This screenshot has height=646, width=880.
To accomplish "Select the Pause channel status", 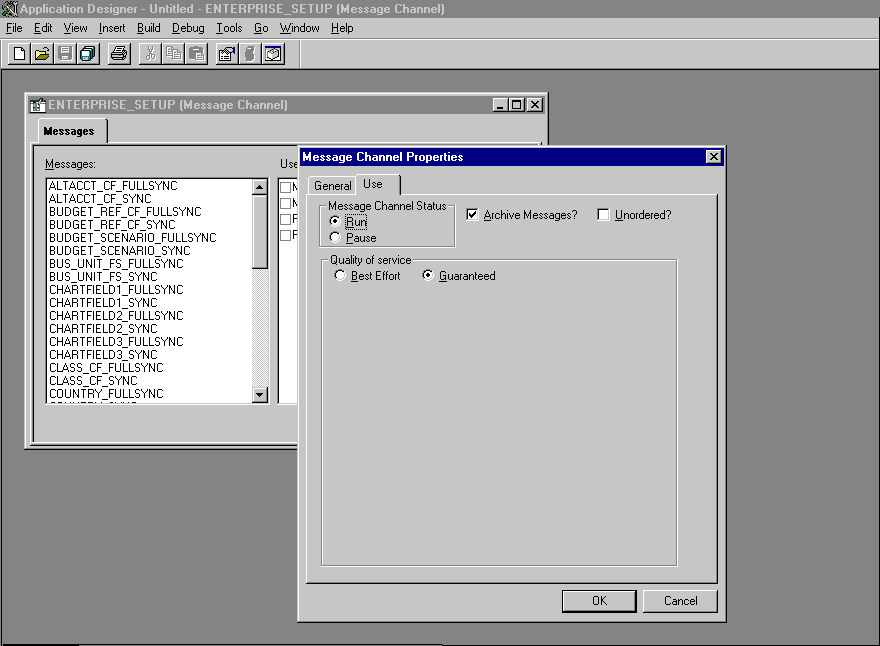I will (x=336, y=238).
